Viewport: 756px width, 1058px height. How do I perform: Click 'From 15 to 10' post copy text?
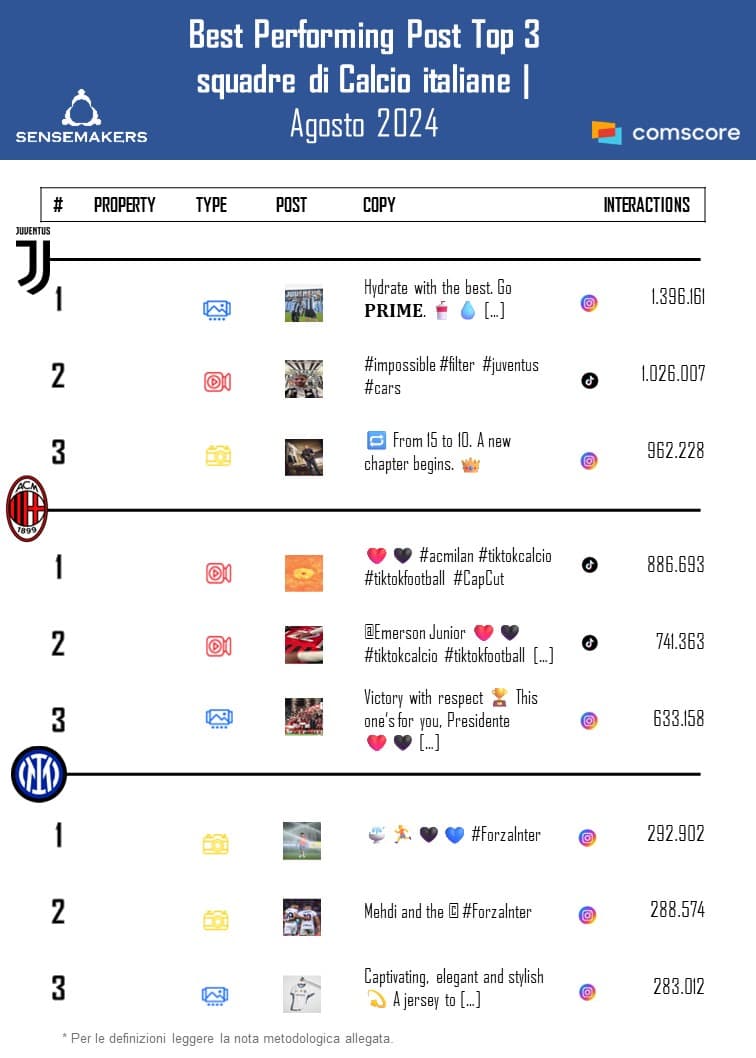point(440,452)
